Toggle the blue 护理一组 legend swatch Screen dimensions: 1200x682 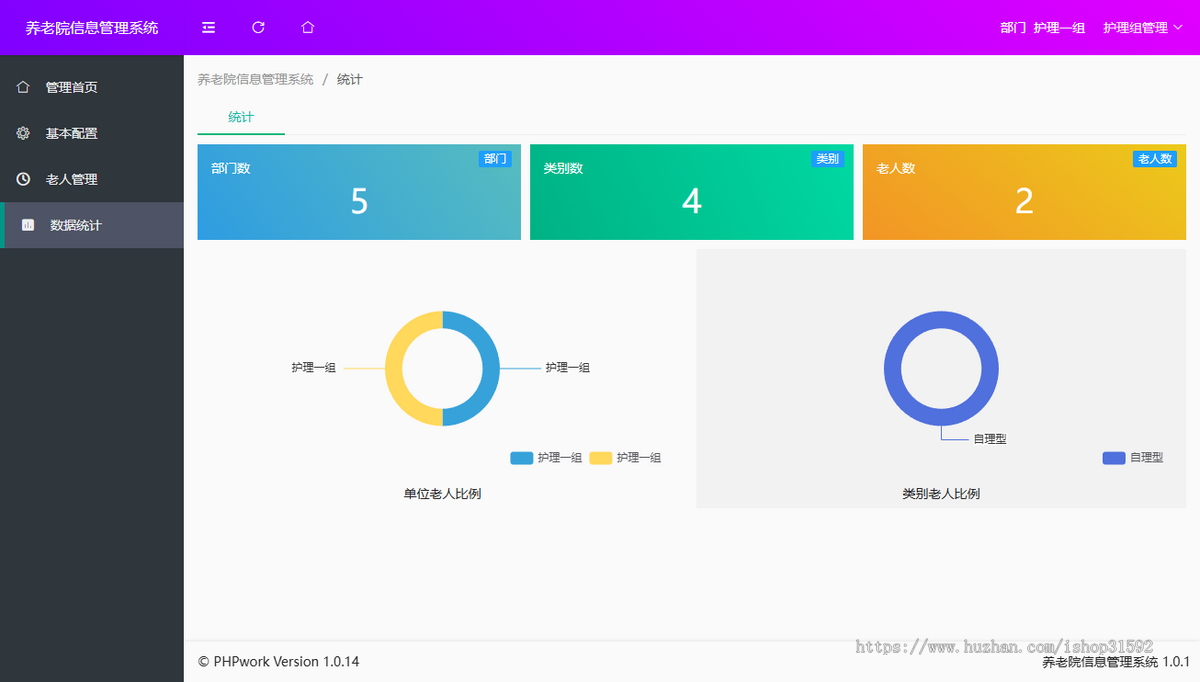click(521, 458)
